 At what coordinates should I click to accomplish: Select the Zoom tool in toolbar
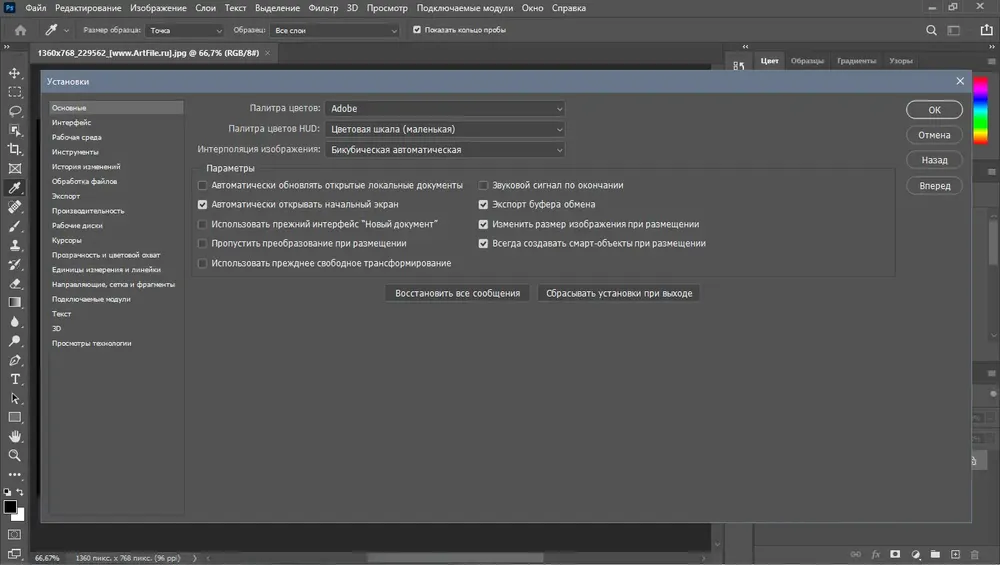click(15, 456)
